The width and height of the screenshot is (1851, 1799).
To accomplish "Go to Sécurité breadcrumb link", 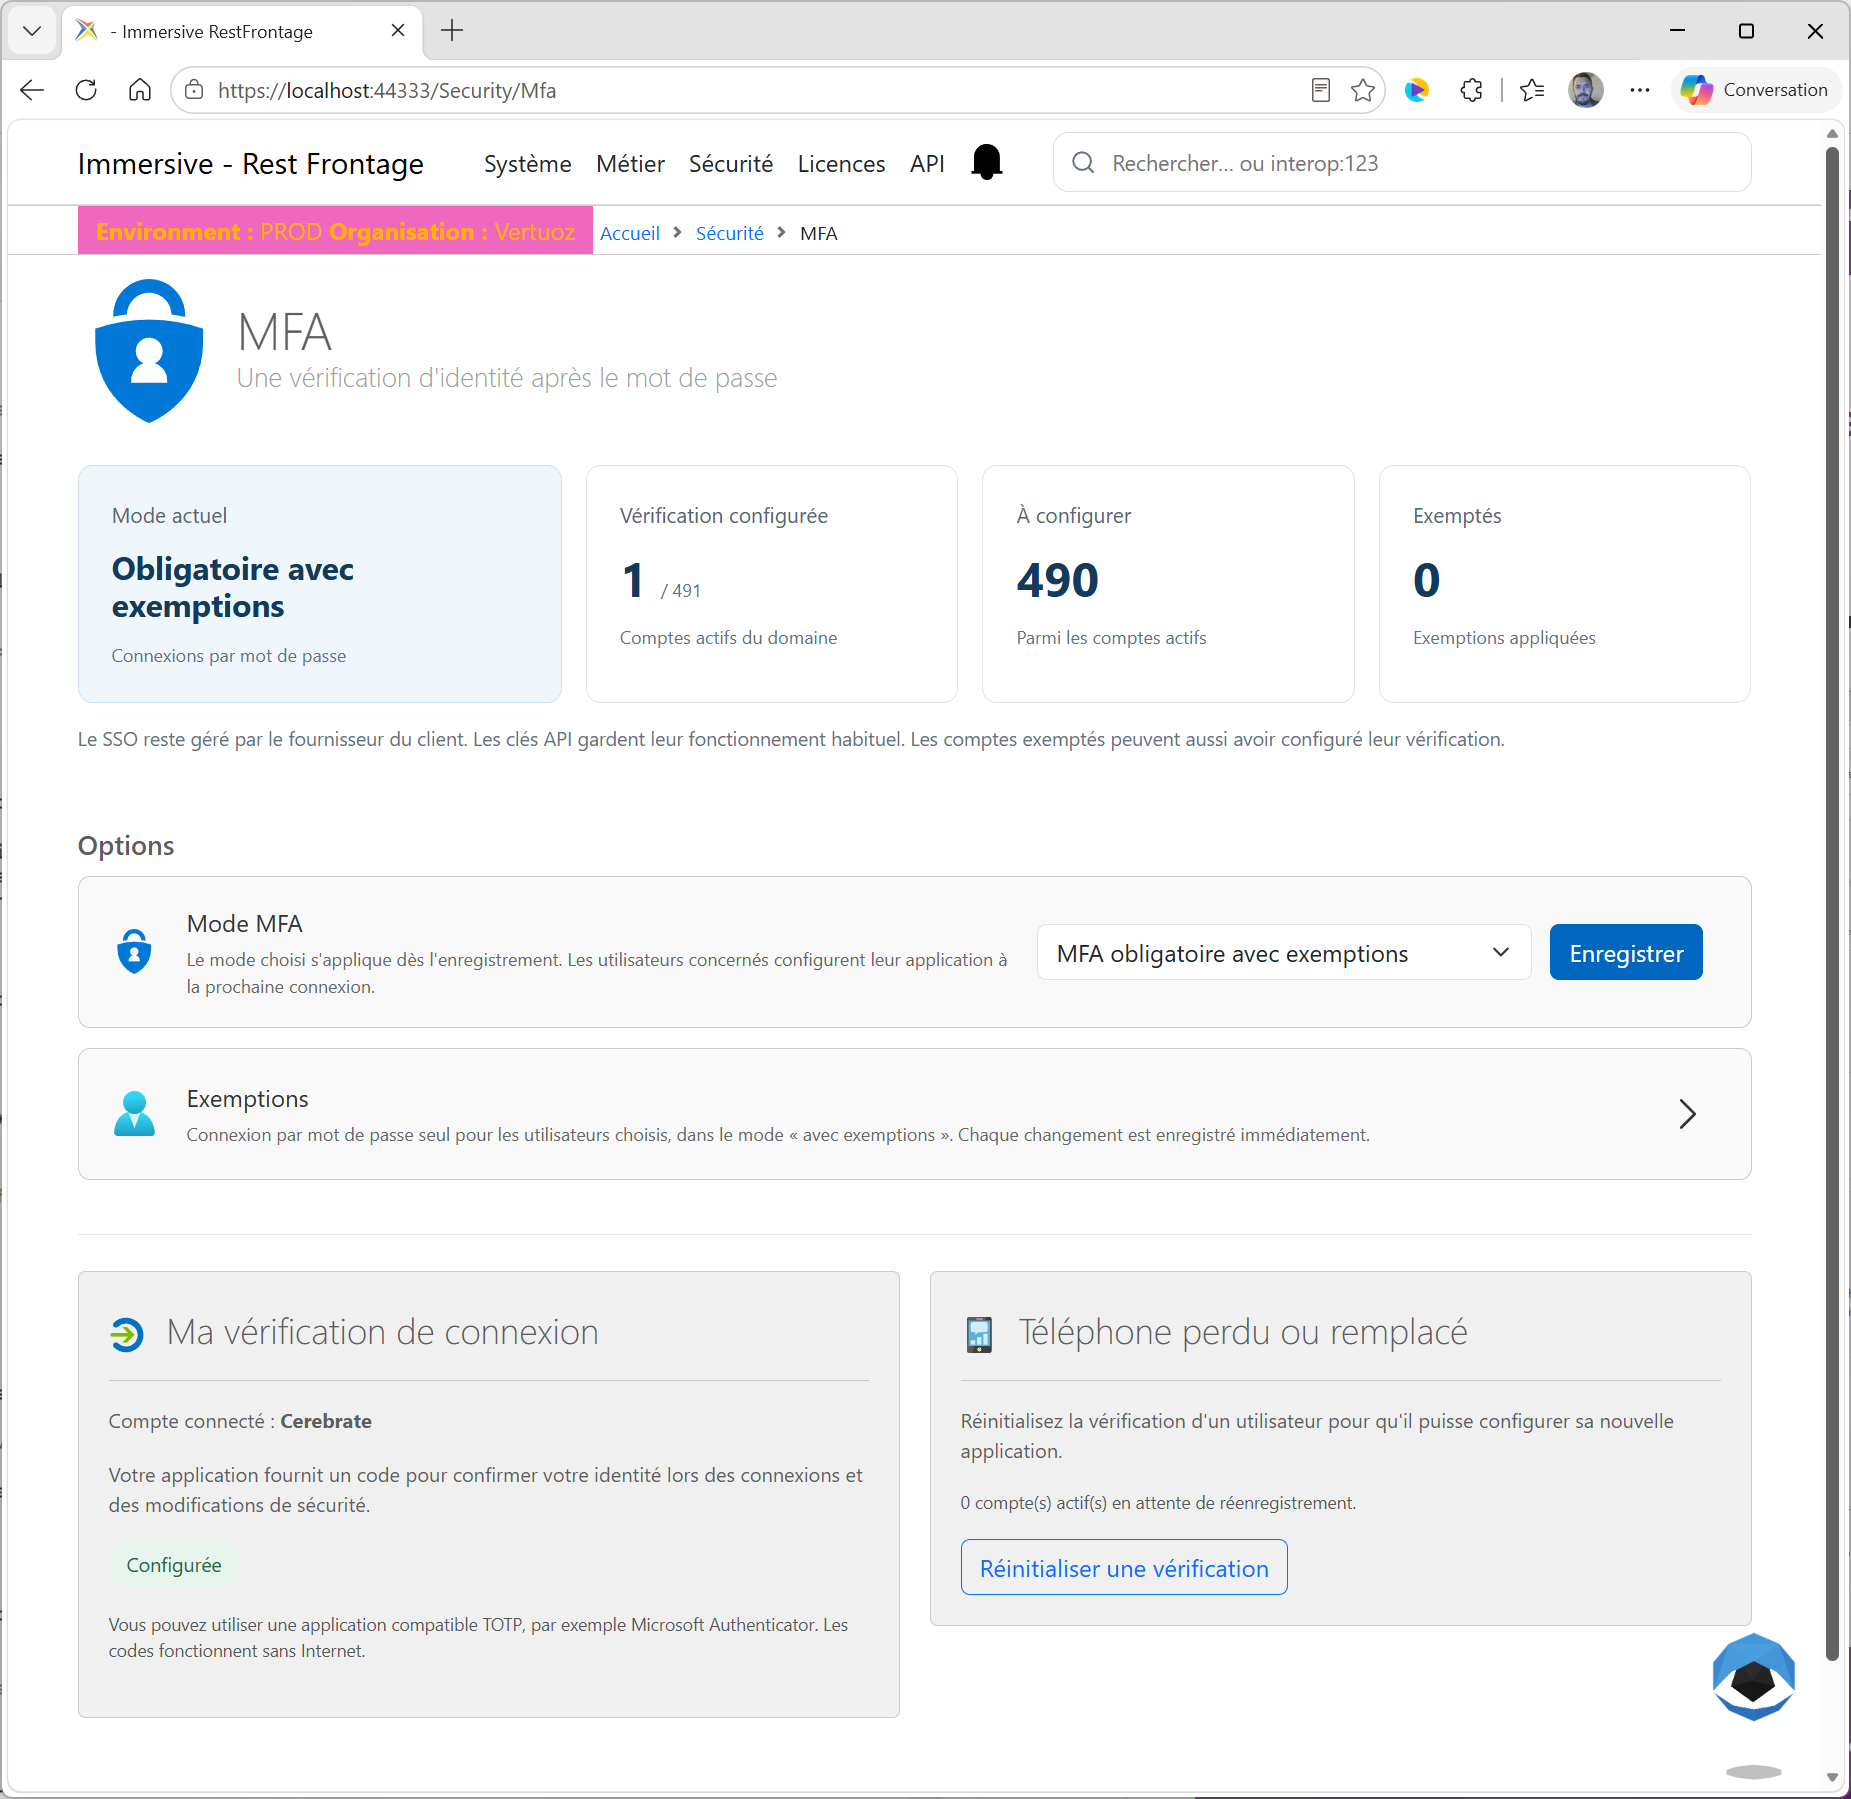I will [x=729, y=234].
